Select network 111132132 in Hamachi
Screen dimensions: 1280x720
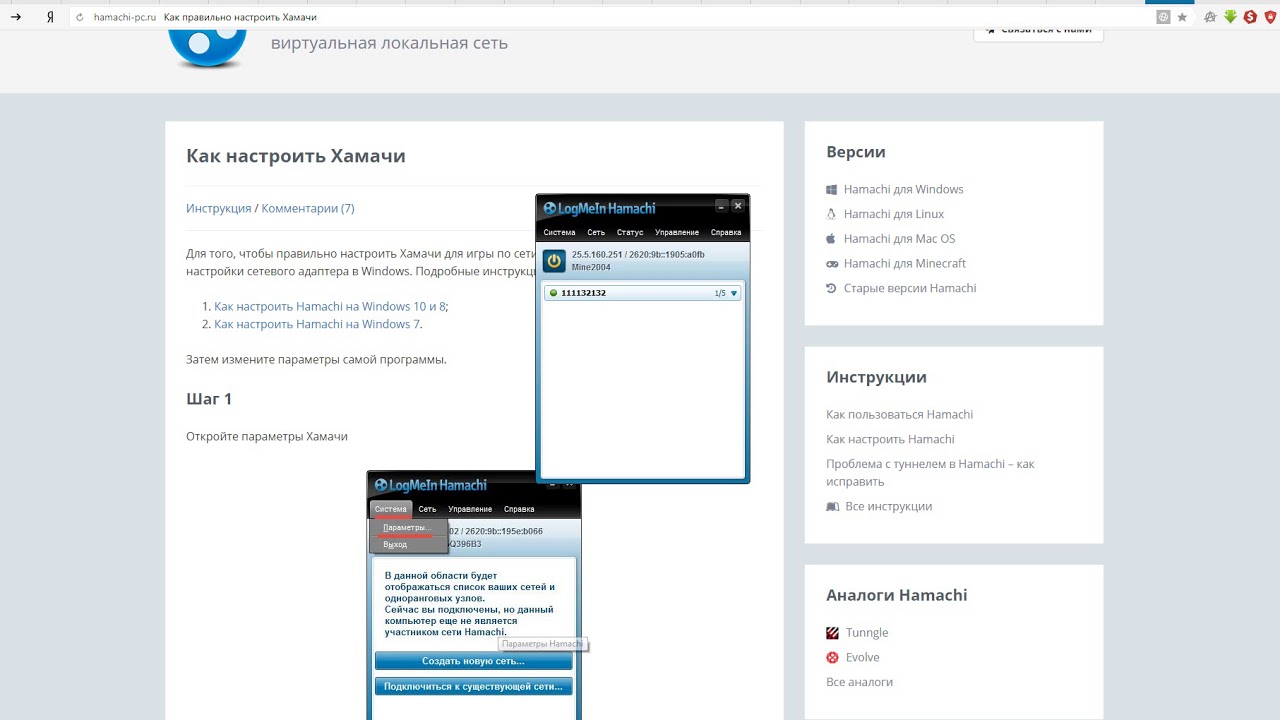click(643, 293)
